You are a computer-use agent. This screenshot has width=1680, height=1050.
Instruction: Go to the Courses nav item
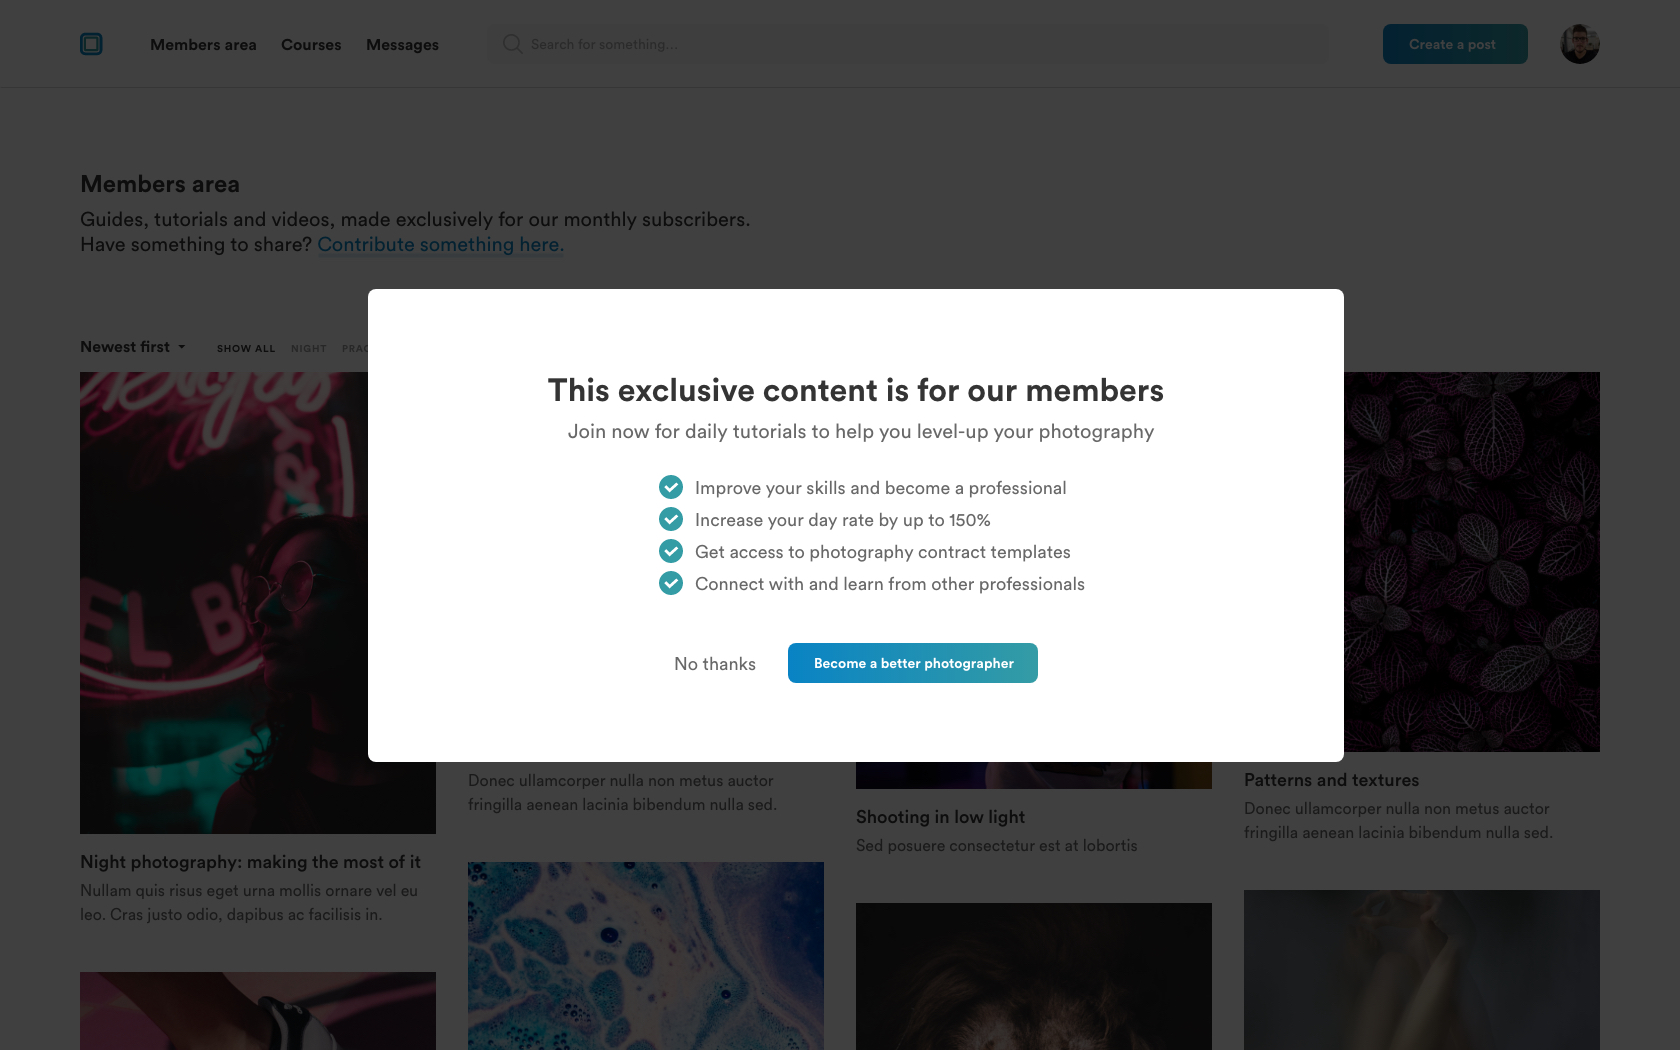311,45
